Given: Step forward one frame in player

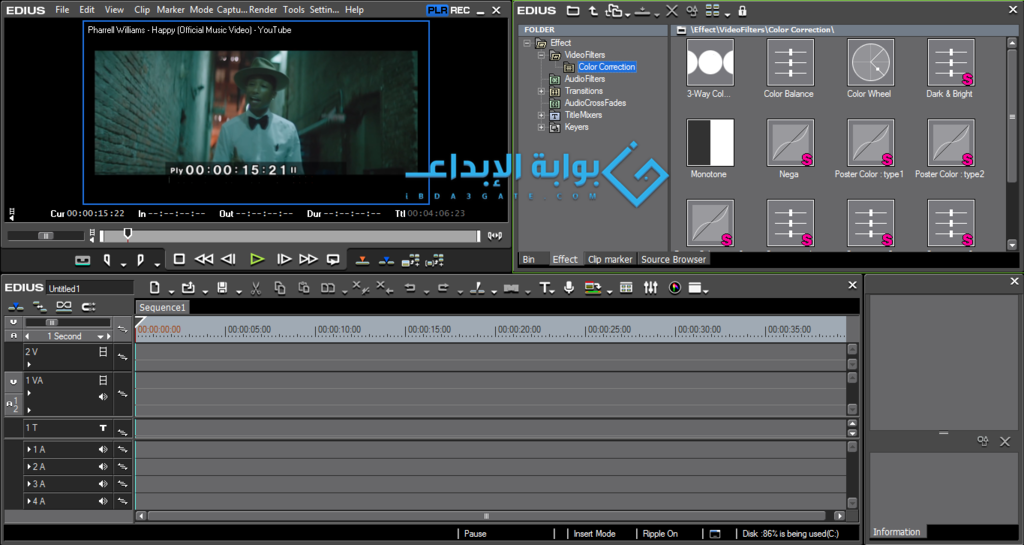Looking at the screenshot, I should click(284, 259).
